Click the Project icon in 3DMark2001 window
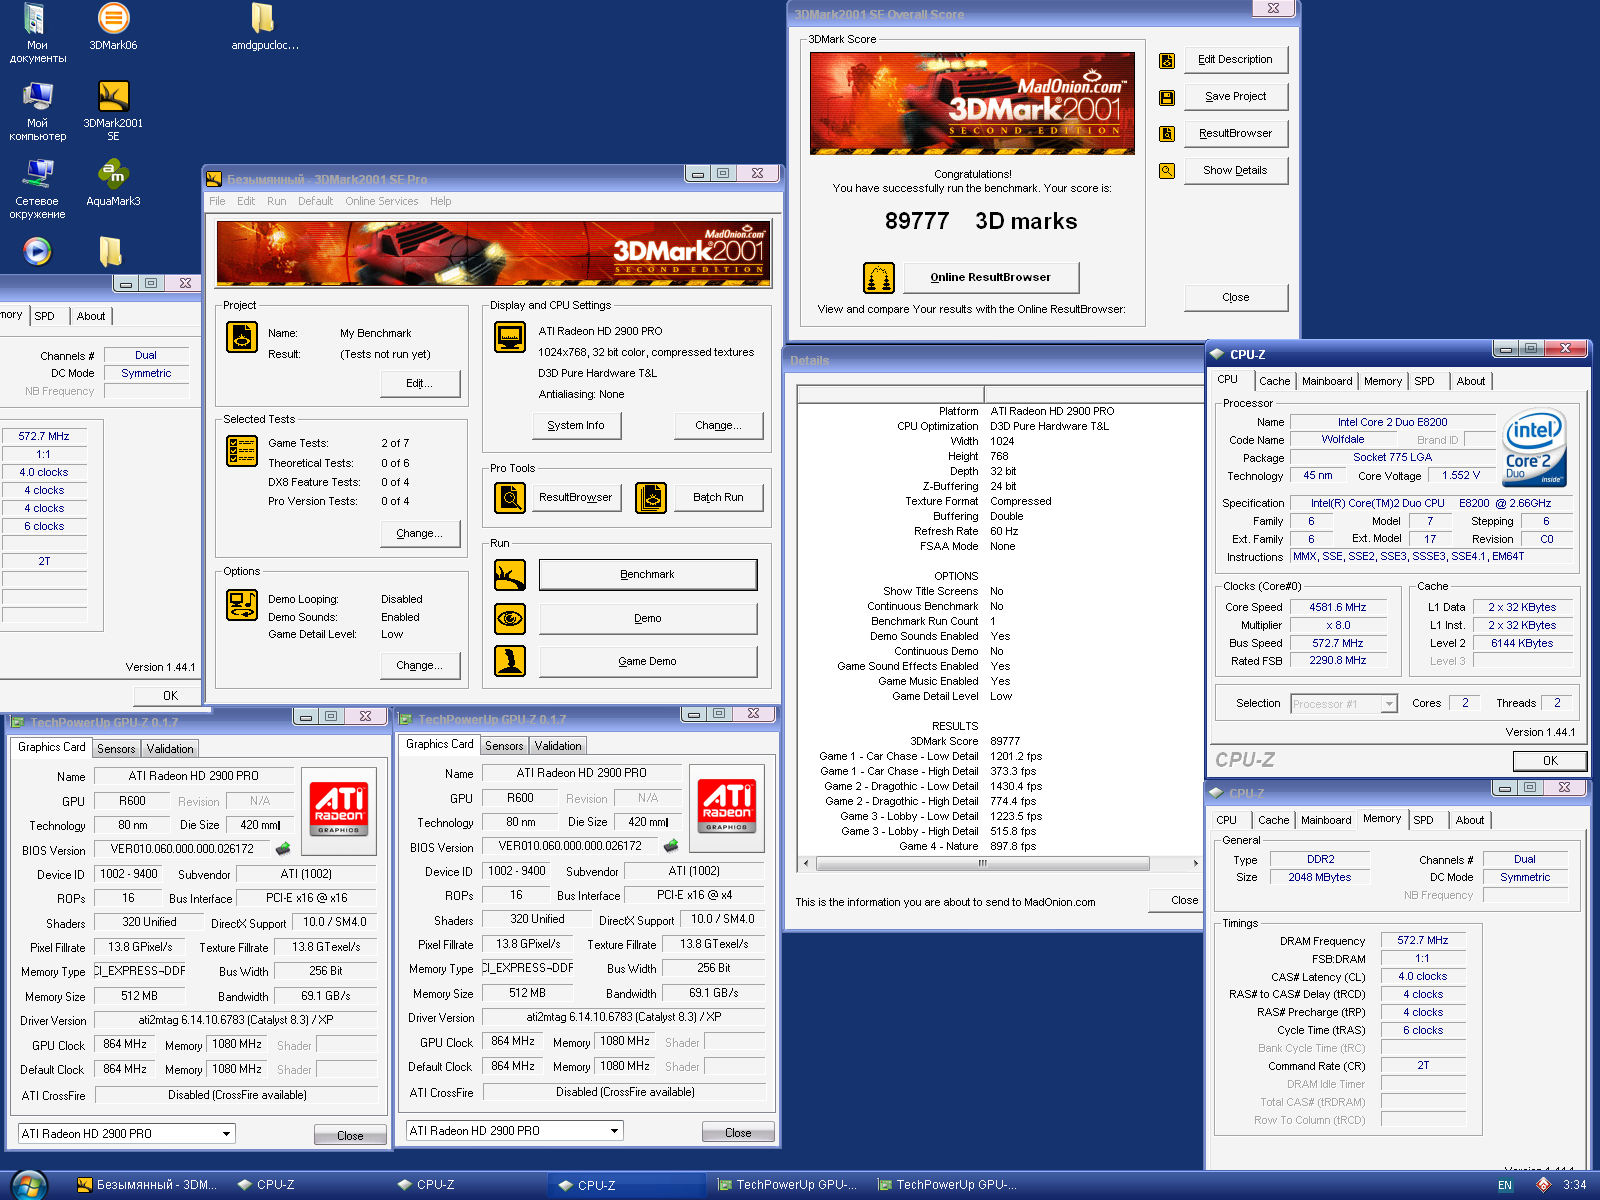This screenshot has width=1600, height=1200. pyautogui.click(x=242, y=337)
